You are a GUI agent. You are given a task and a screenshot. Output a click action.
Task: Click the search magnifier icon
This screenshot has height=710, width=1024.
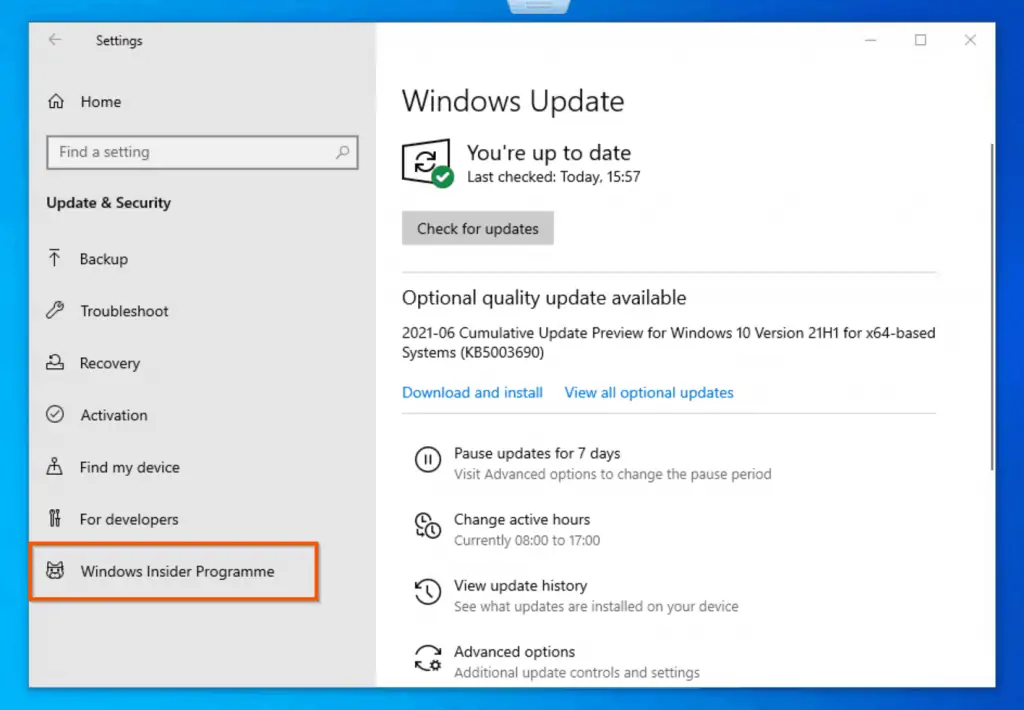(x=342, y=152)
